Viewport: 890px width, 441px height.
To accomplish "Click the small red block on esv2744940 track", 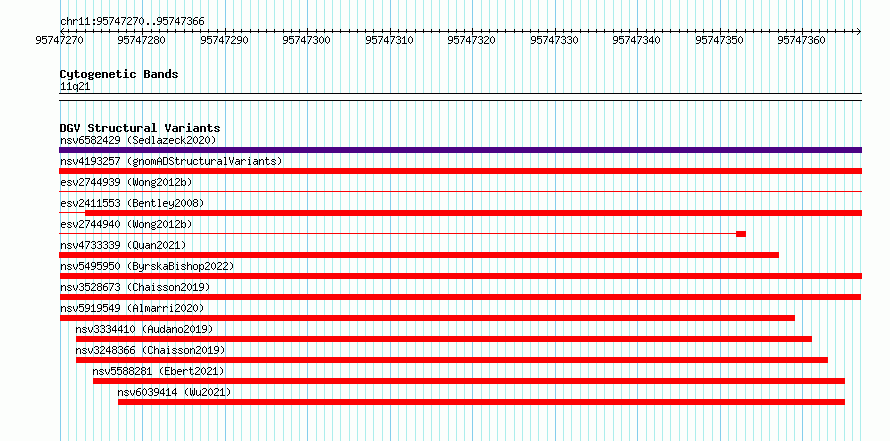I will click(741, 234).
